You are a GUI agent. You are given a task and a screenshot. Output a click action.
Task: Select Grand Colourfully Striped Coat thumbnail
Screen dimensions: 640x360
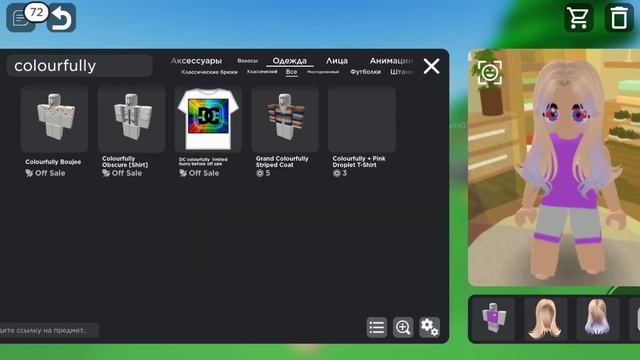(x=285, y=119)
